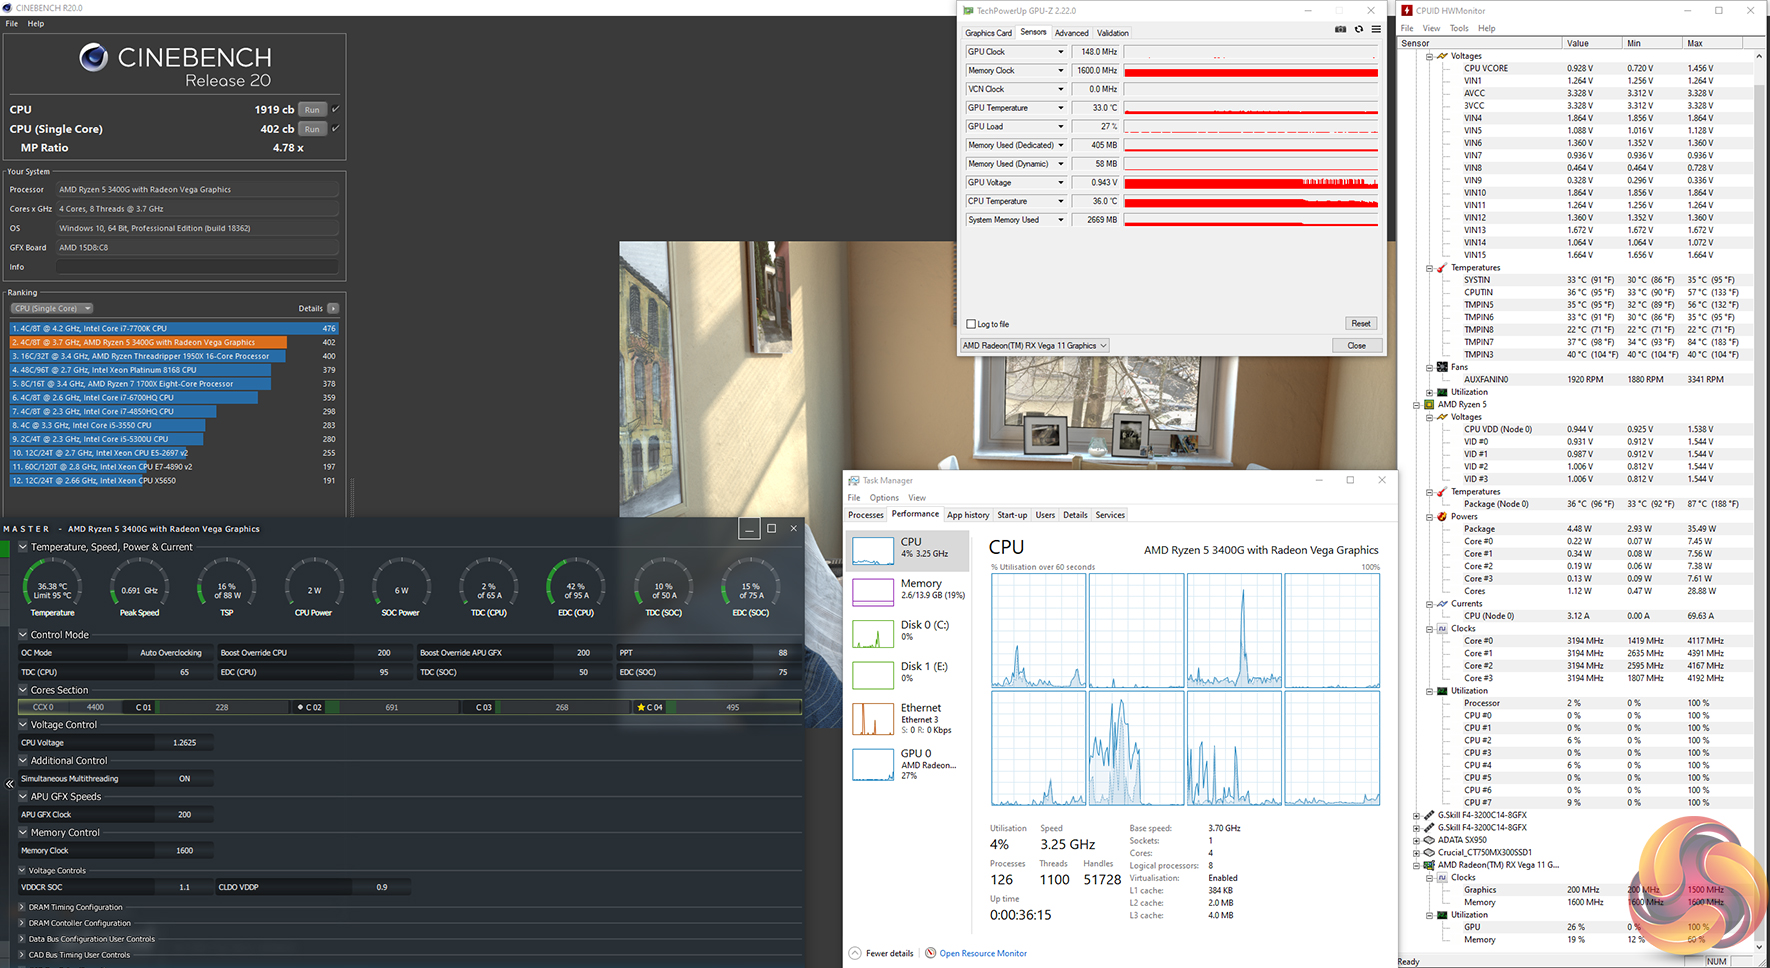Click the Memory graph thumbnail in Task Manager

pos(872,591)
